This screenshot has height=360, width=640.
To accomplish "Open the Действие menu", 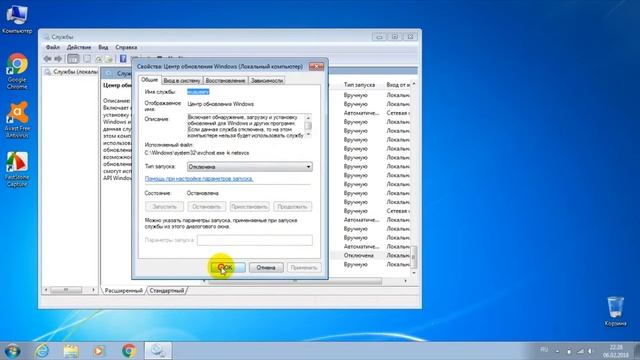I will (x=79, y=47).
